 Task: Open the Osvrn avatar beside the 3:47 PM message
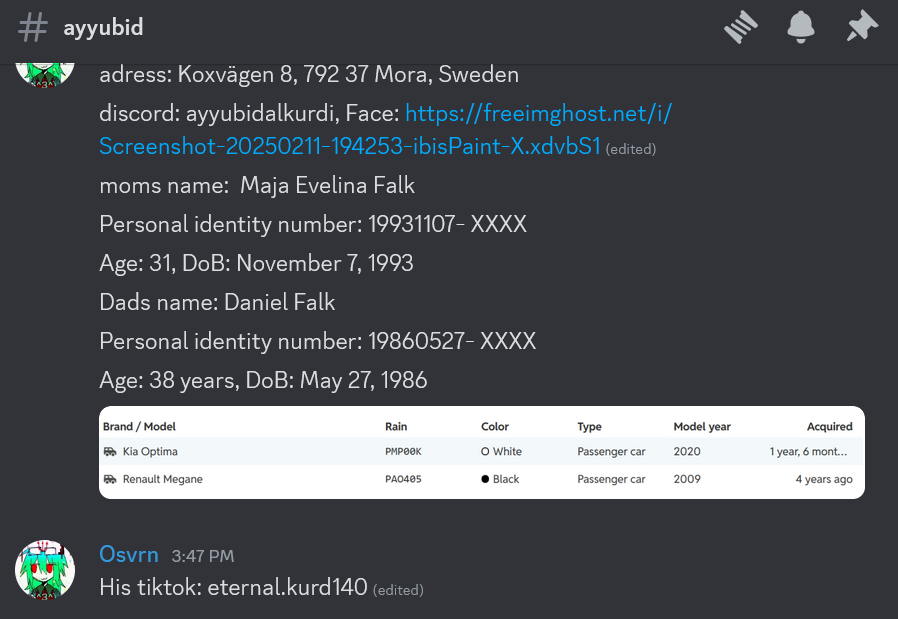tap(45, 570)
